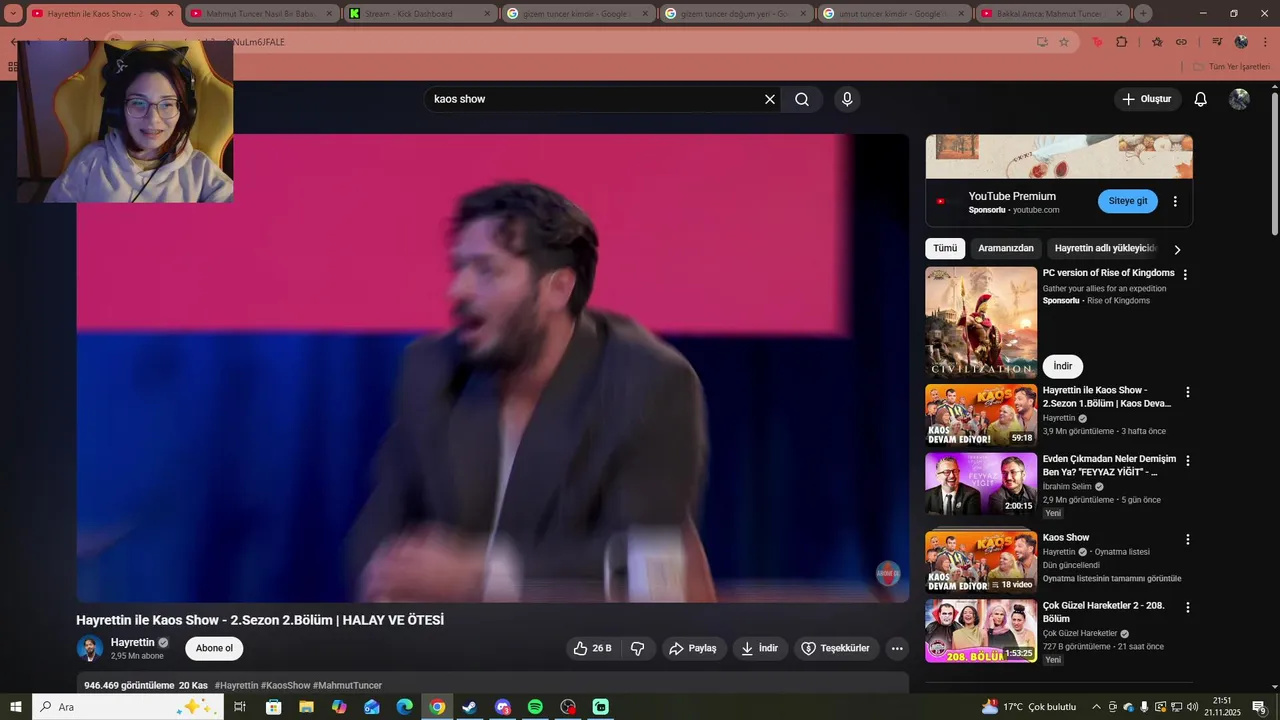Open Spotify from the taskbar
Image resolution: width=1280 pixels, height=720 pixels.
[x=535, y=707]
